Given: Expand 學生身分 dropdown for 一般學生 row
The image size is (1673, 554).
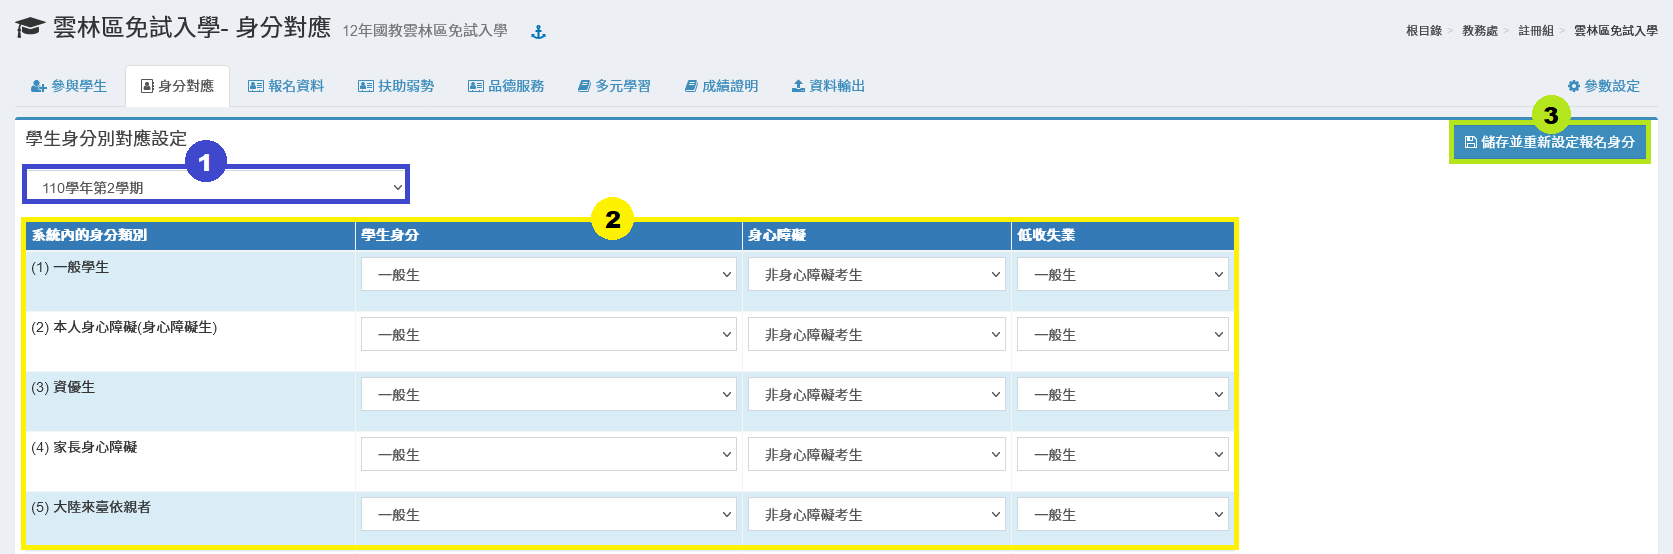Looking at the screenshot, I should pyautogui.click(x=548, y=275).
